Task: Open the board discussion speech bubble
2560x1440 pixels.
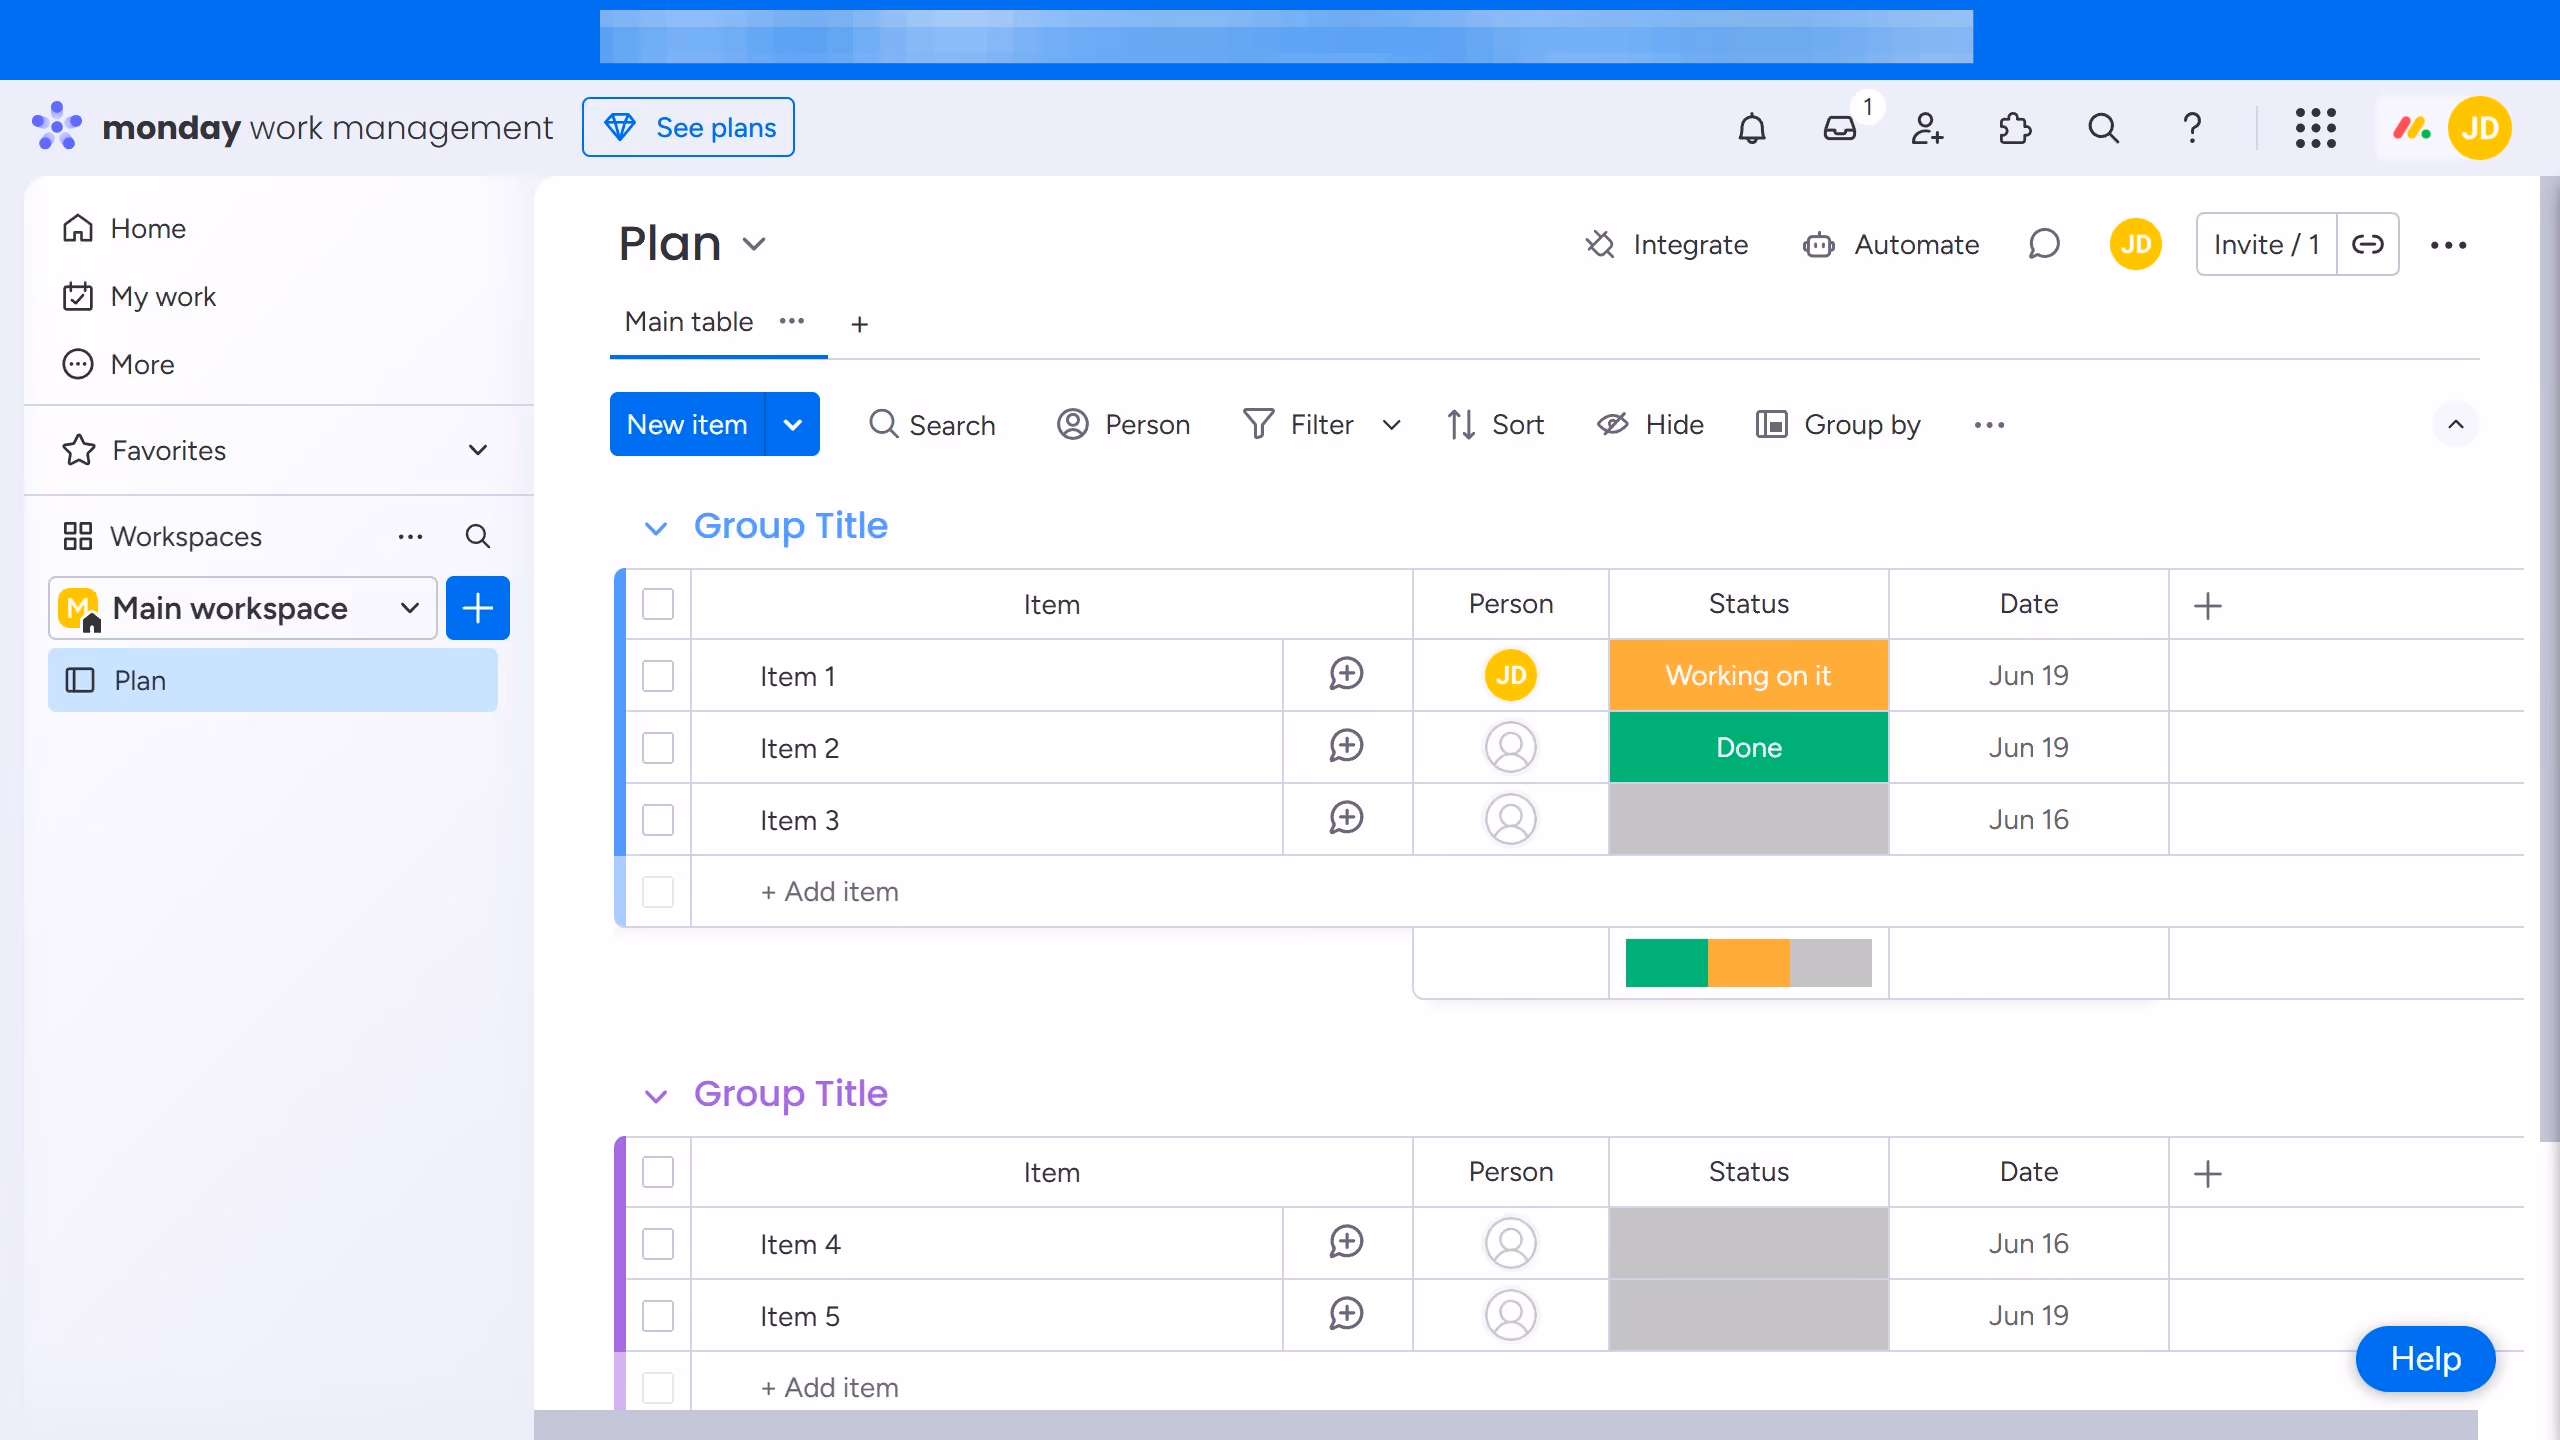Action: 2044,244
